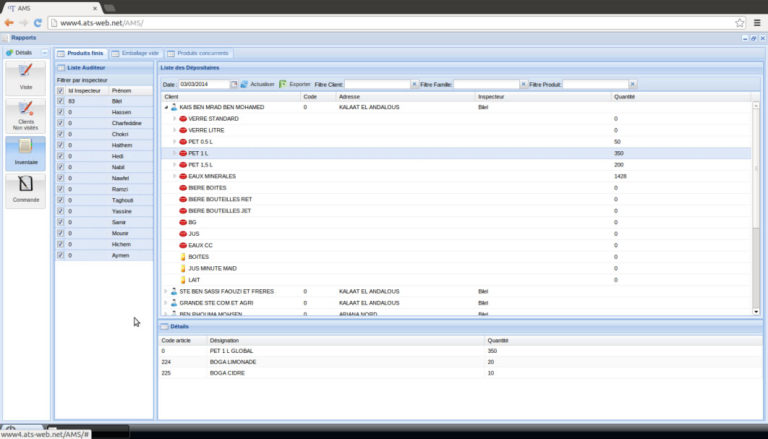The height and width of the screenshot is (439, 768).
Task: Open Clients Non visités in sidebar
Action: coord(26,115)
